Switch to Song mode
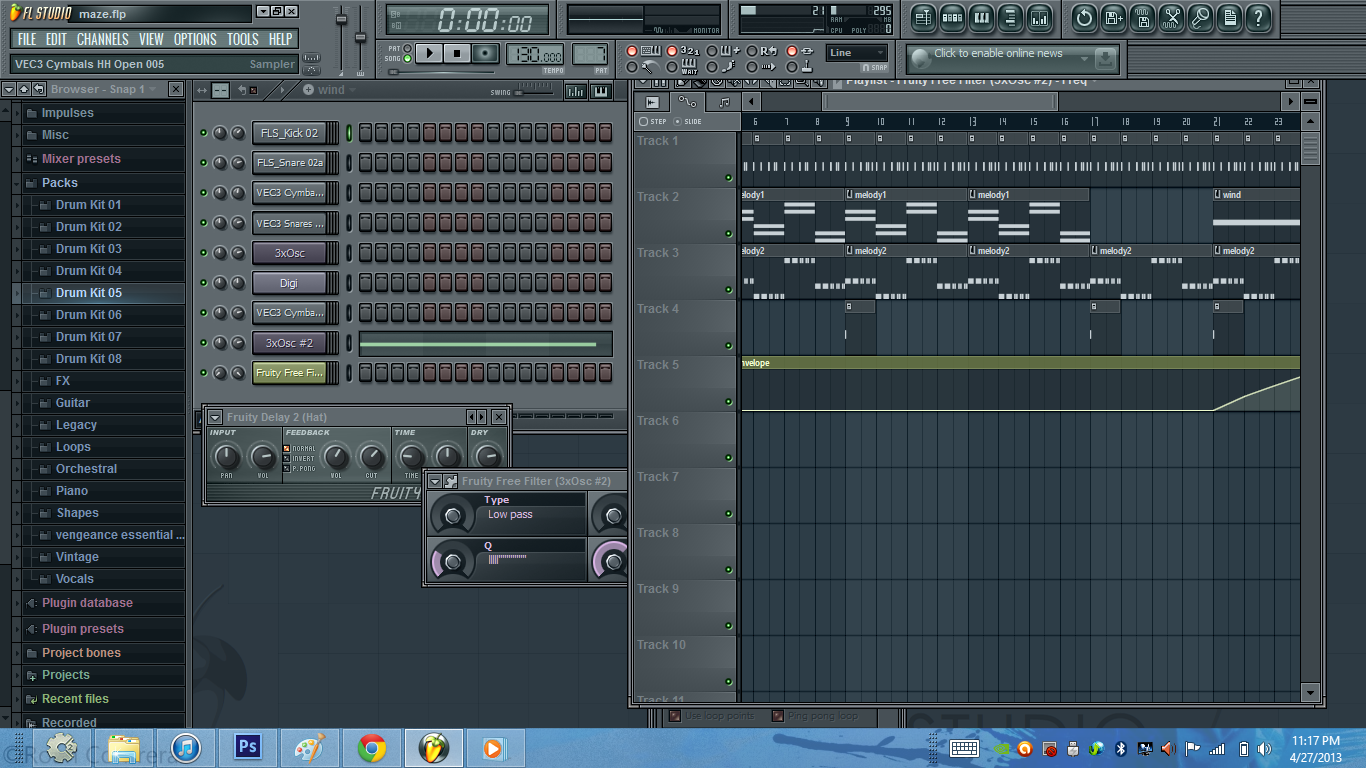Image resolution: width=1366 pixels, height=768 pixels. pos(407,59)
